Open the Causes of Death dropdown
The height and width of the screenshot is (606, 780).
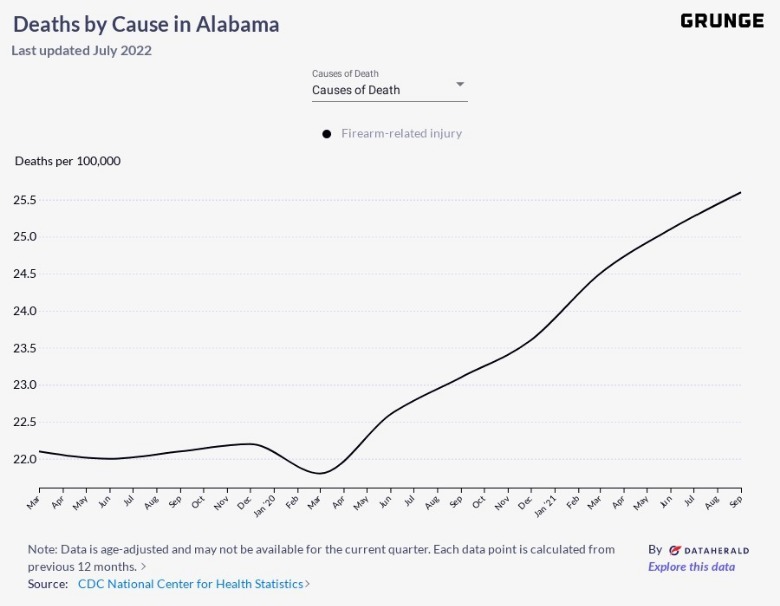[x=388, y=90]
